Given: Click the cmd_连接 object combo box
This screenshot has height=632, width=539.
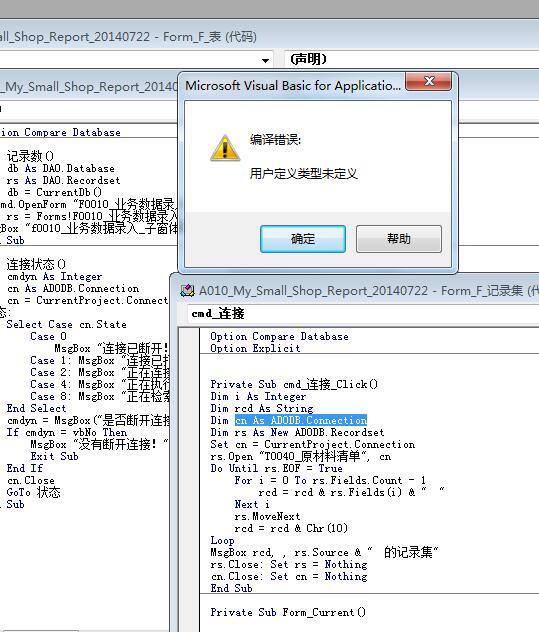Looking at the screenshot, I should click(x=363, y=314).
